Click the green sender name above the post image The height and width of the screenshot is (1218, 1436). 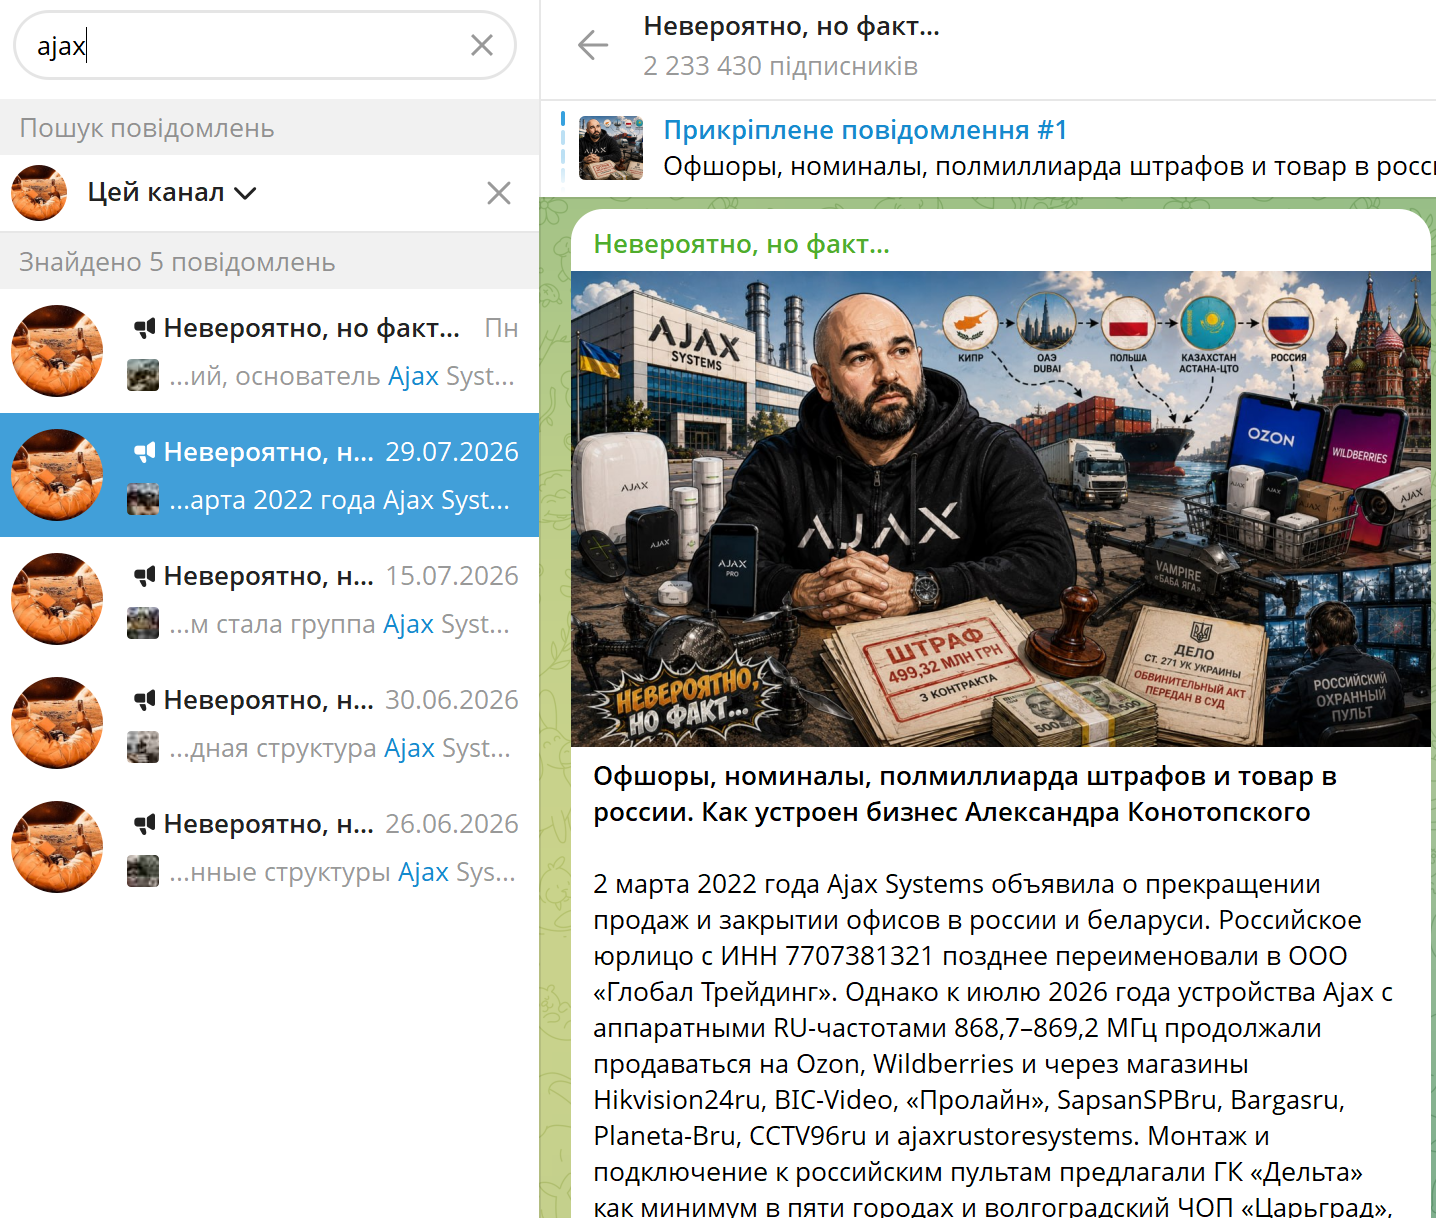point(741,244)
